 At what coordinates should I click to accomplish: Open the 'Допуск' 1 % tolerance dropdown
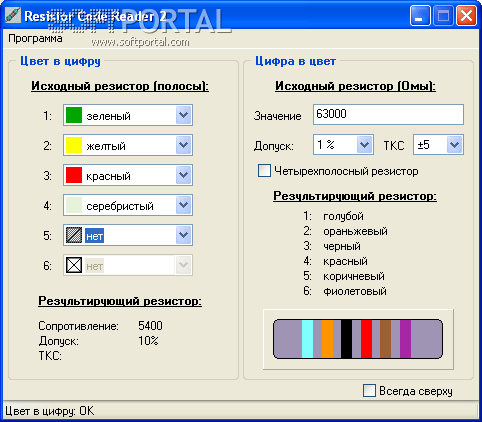(x=364, y=145)
